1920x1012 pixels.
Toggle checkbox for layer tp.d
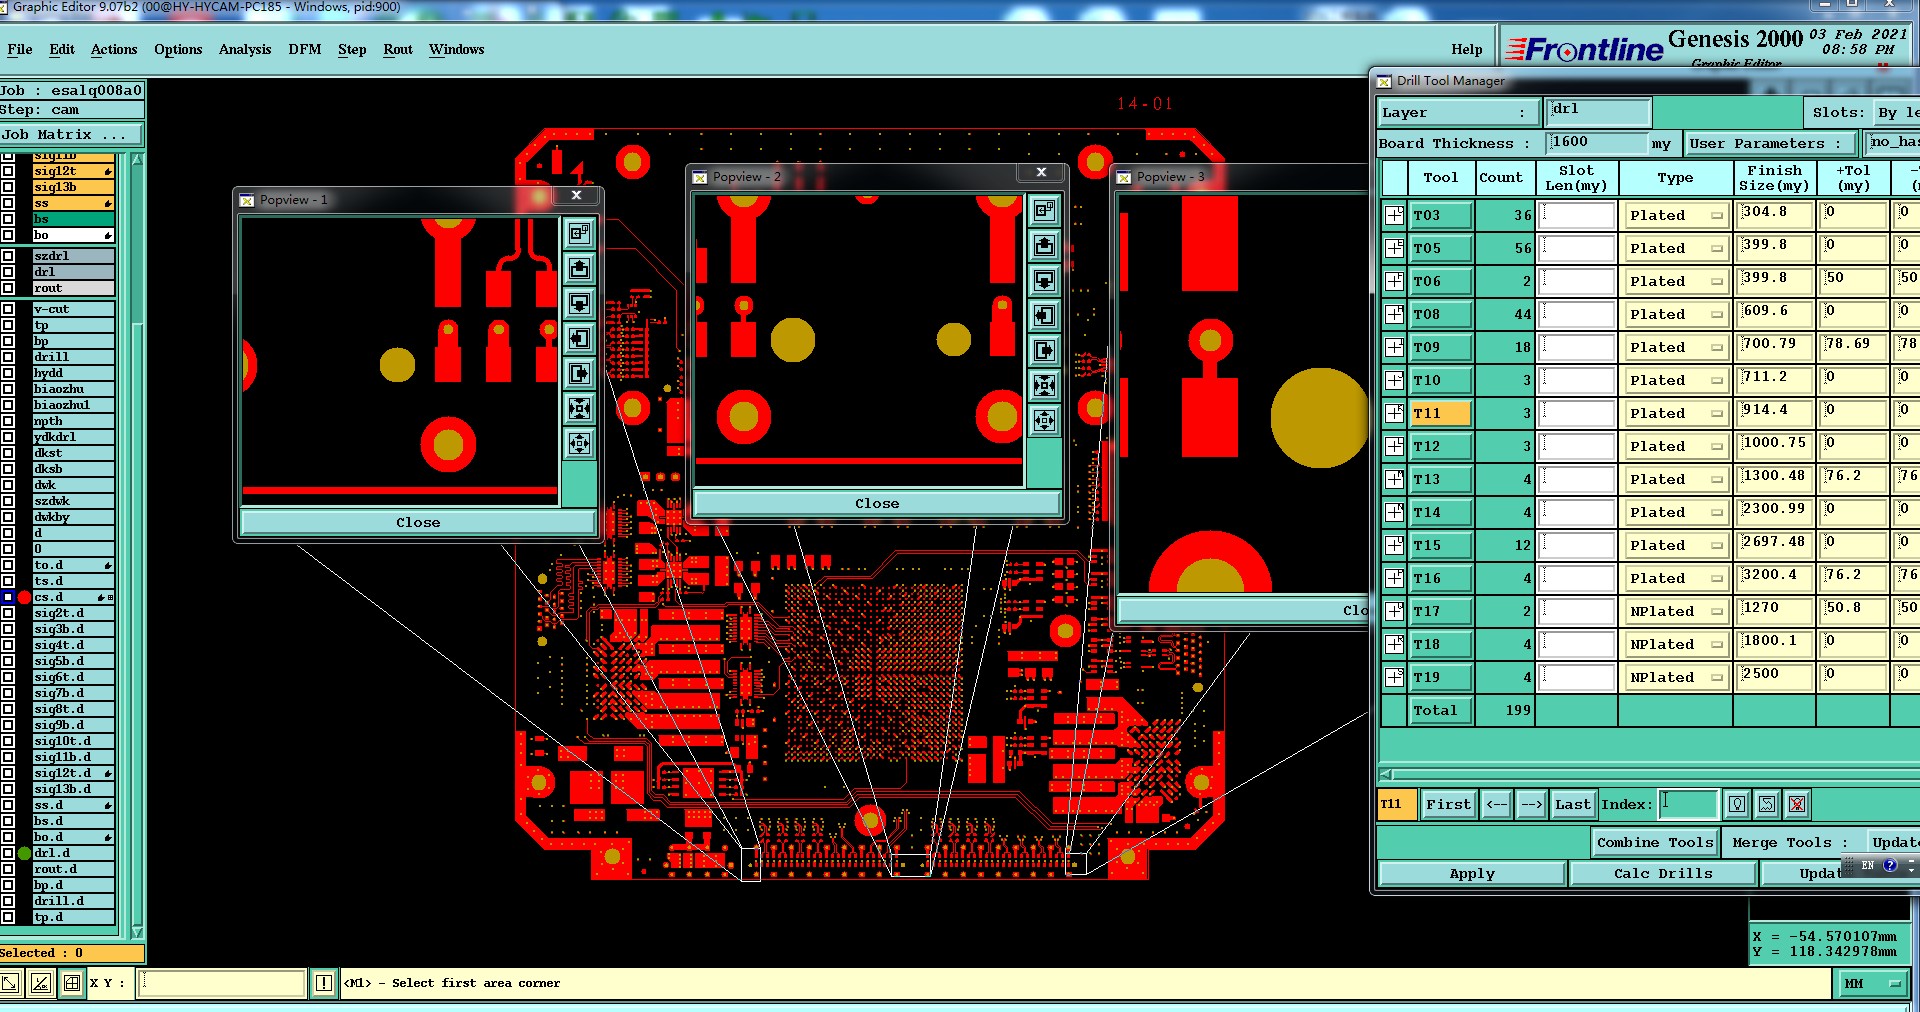coord(8,917)
